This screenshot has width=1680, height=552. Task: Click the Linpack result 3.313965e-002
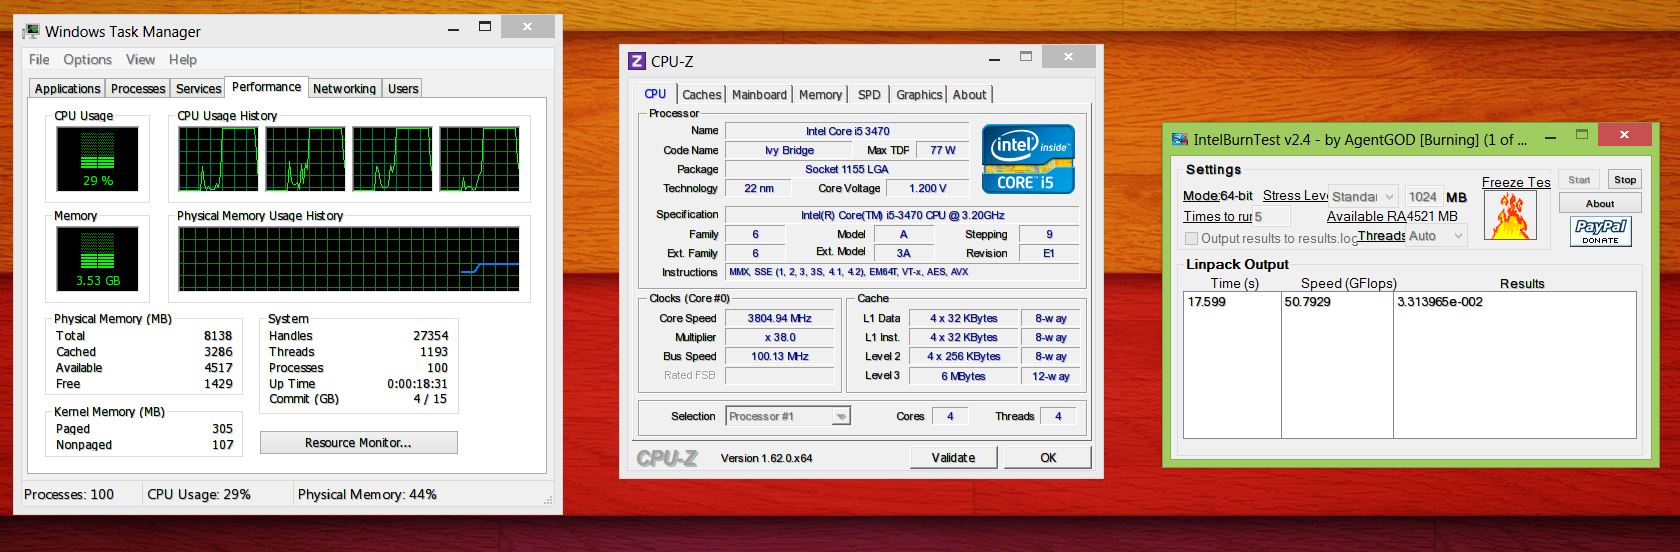pos(1440,302)
